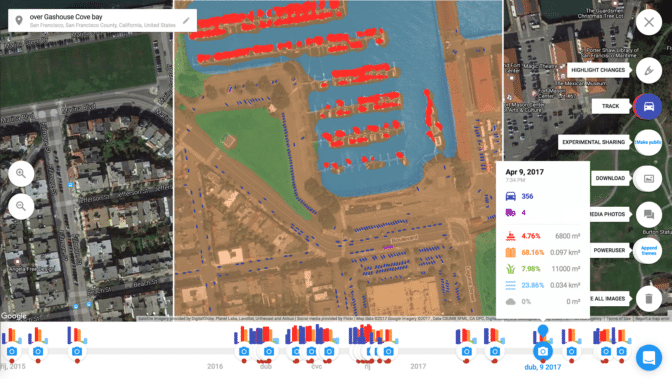Select the dub, 9 2017 timeline camera marker

543,352
